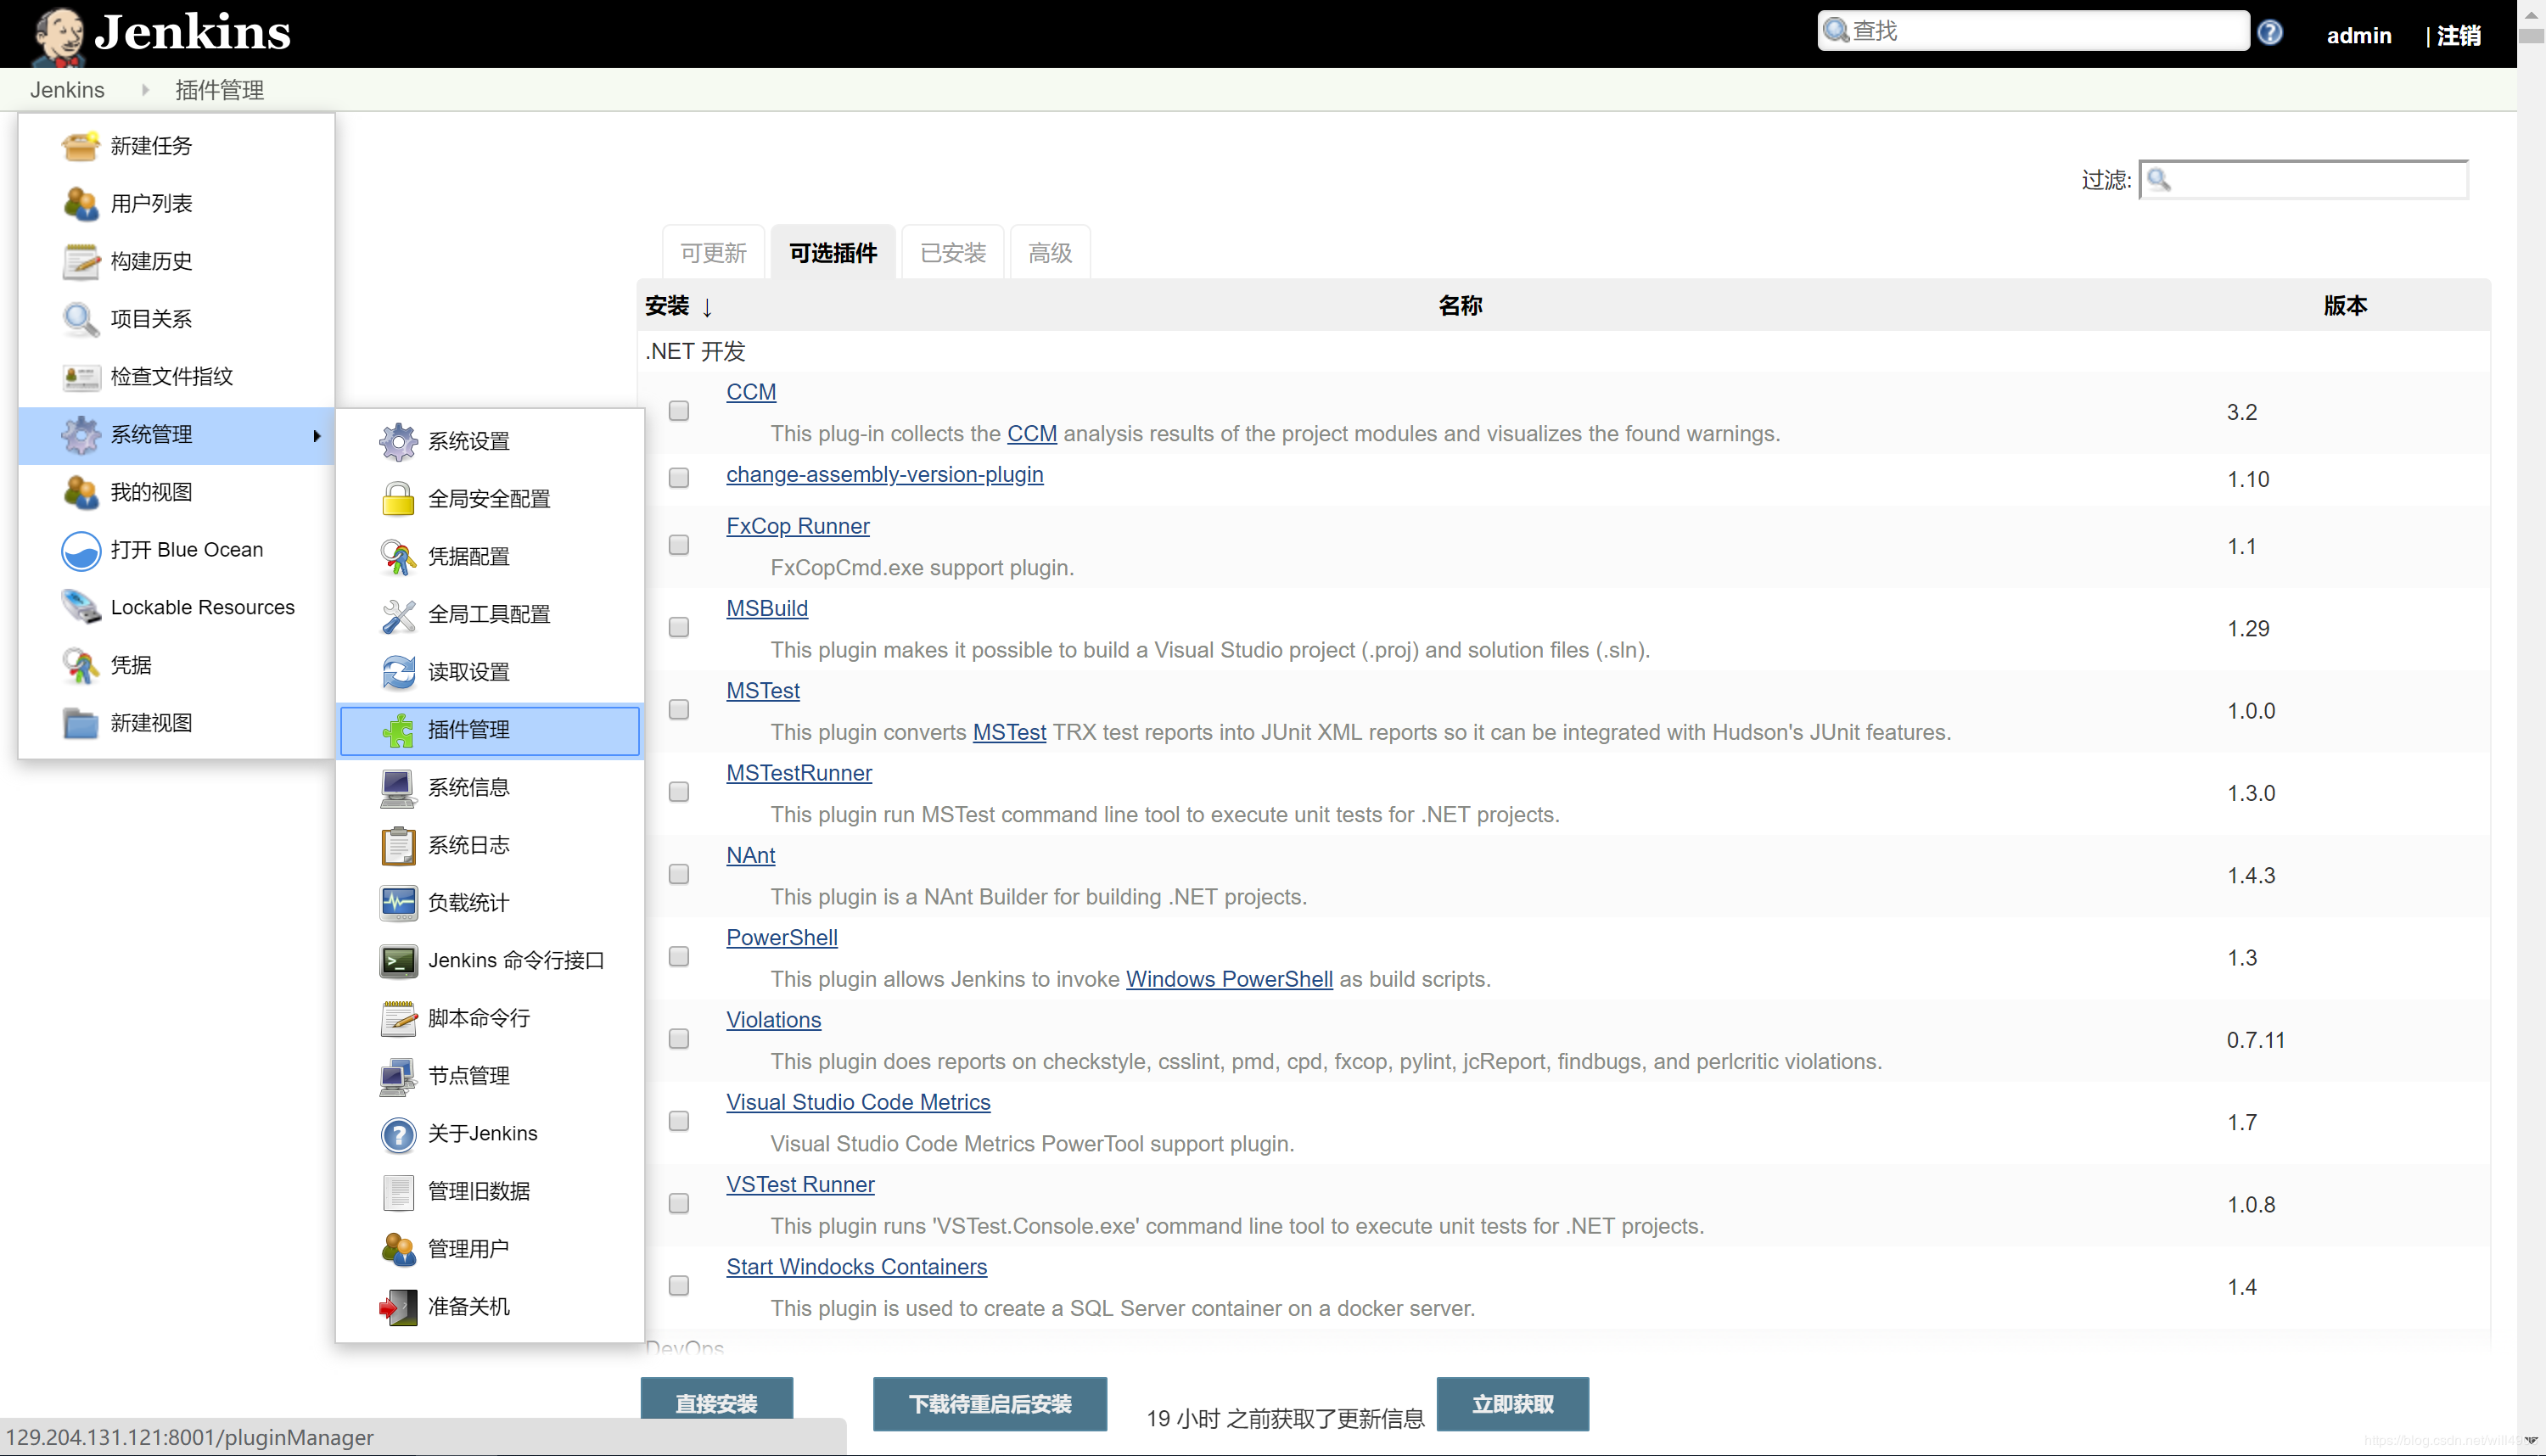
Task: Enable the MSTest plugin checkbox
Action: point(679,709)
